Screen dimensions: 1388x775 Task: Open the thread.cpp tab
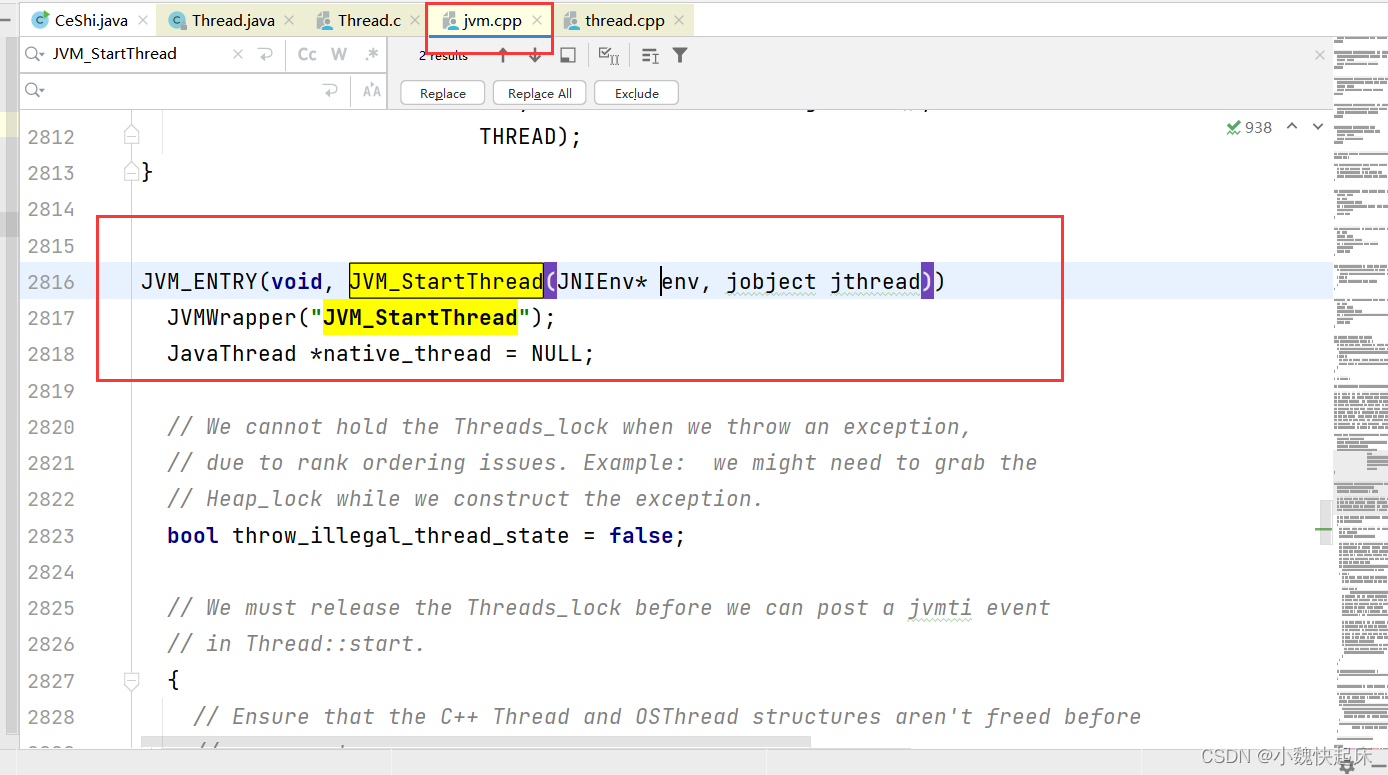tap(624, 20)
